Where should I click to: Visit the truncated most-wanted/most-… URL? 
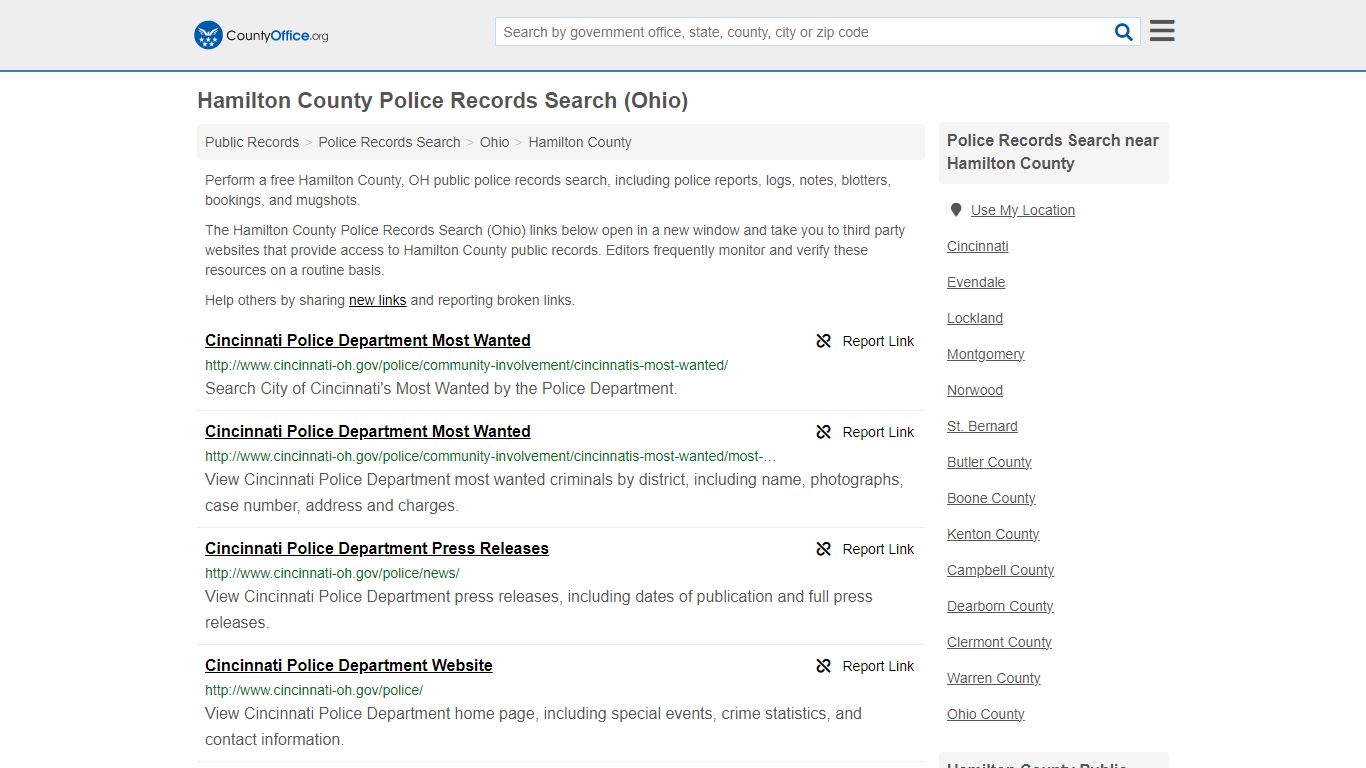pos(490,456)
